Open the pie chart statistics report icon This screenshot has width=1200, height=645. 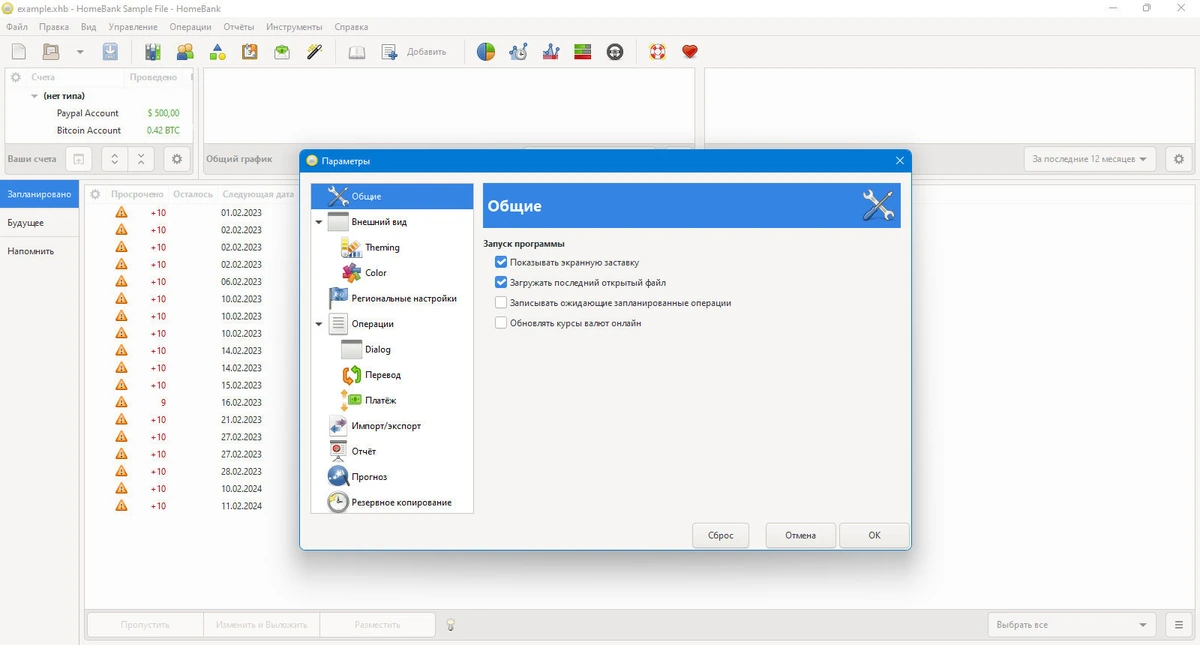486,52
